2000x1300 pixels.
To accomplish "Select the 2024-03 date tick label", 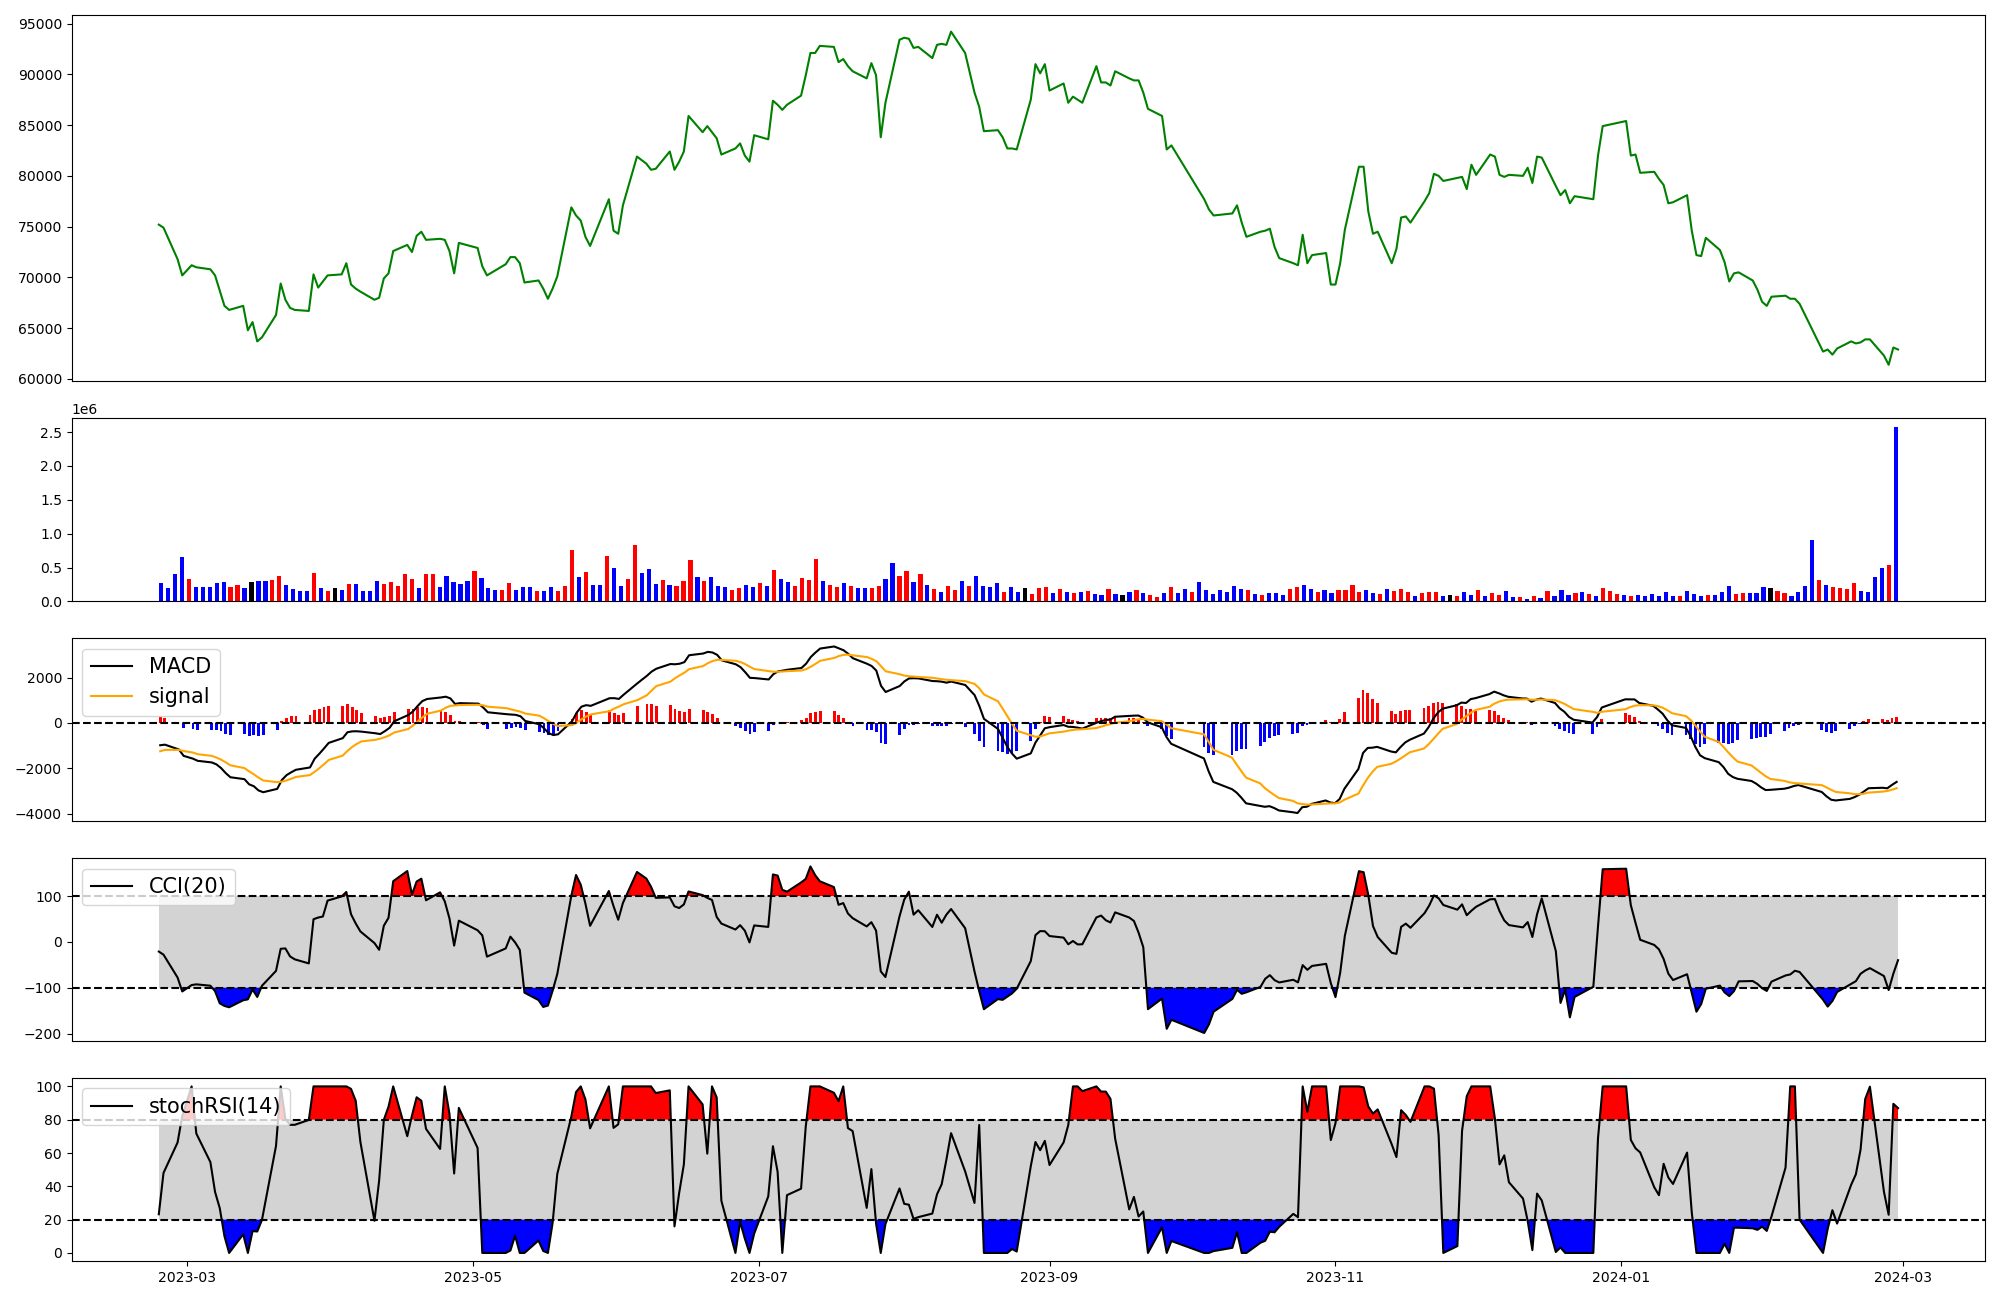I will (x=1902, y=1276).
